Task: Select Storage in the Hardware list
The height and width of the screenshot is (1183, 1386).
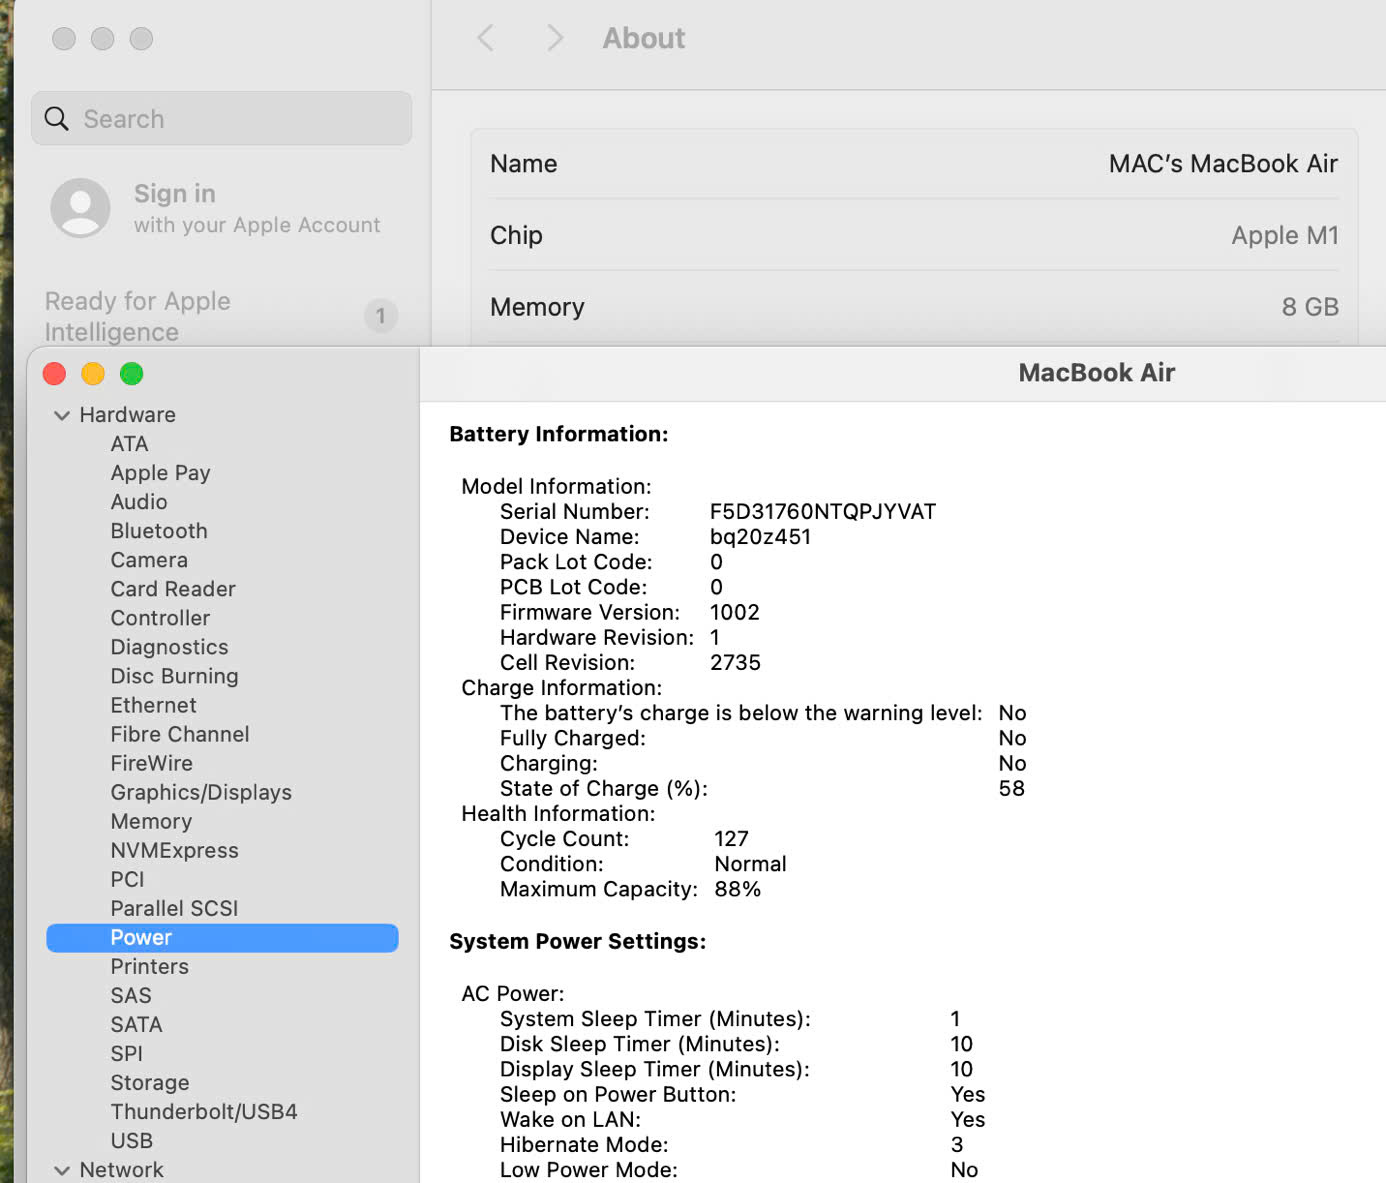Action: (150, 1082)
